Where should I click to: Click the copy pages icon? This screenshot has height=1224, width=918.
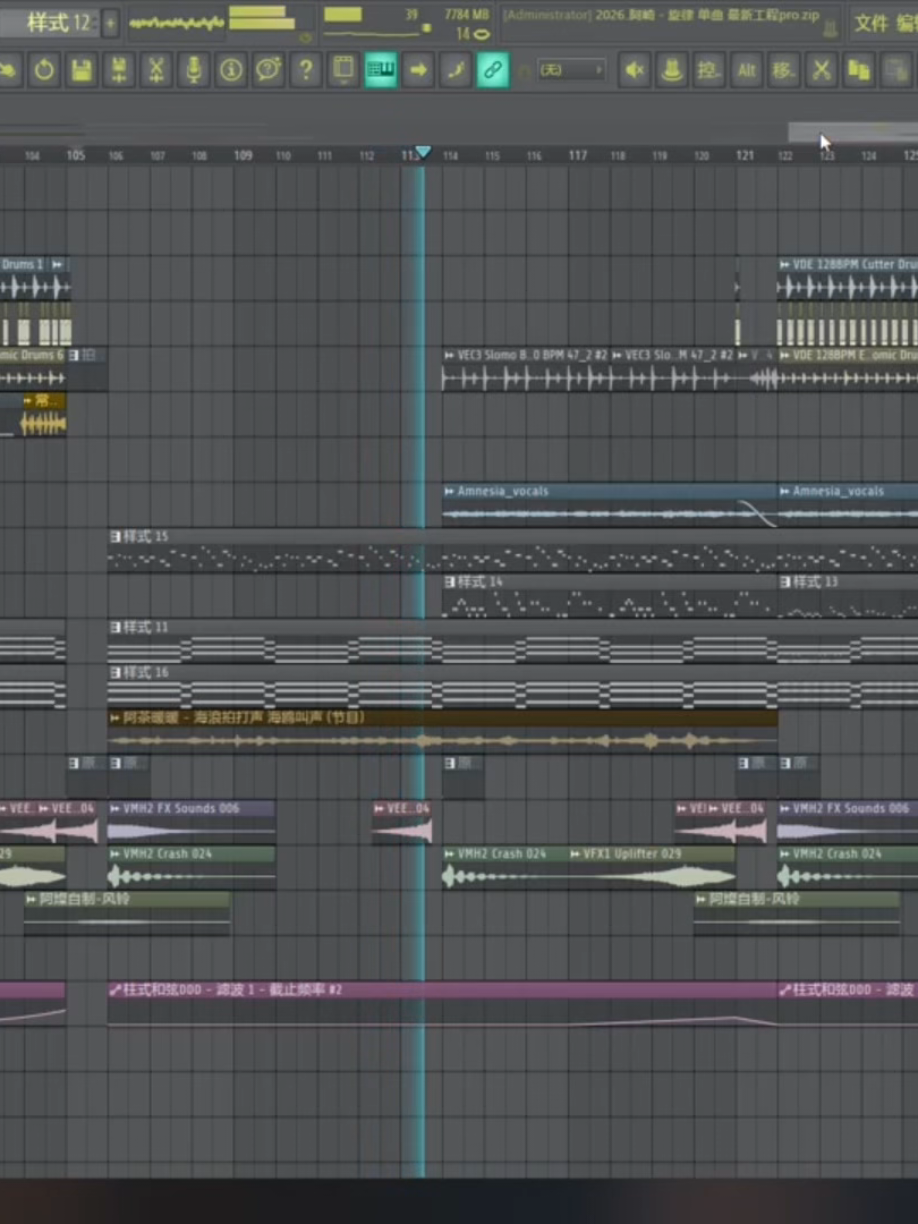pyautogui.click(x=859, y=70)
